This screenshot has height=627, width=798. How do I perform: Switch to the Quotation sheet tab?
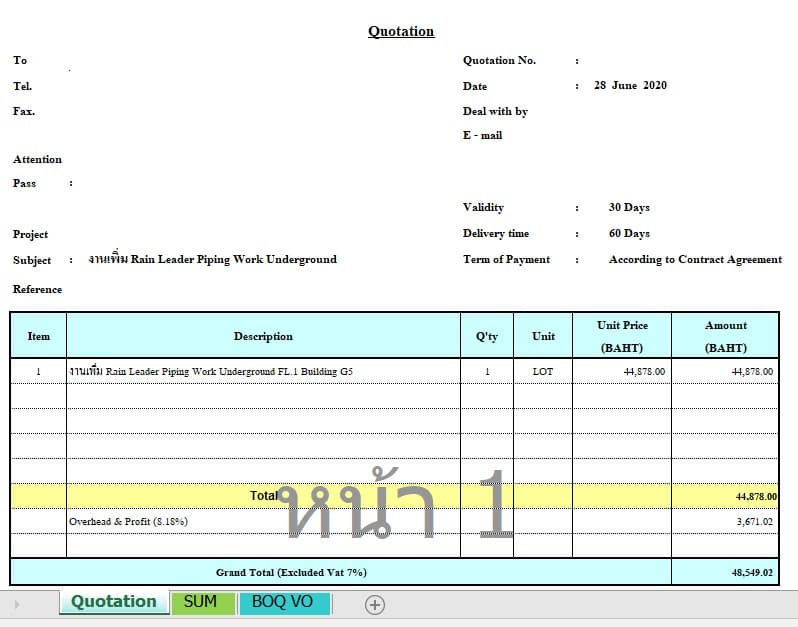(x=113, y=602)
